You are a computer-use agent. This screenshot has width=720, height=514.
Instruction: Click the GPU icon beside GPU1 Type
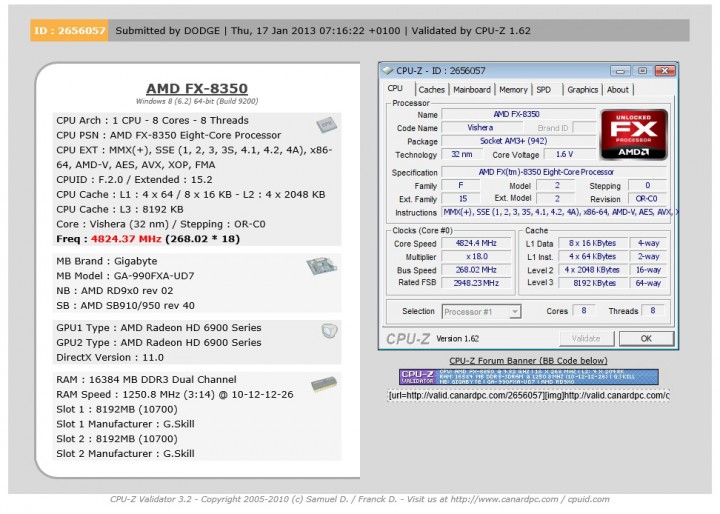click(329, 330)
